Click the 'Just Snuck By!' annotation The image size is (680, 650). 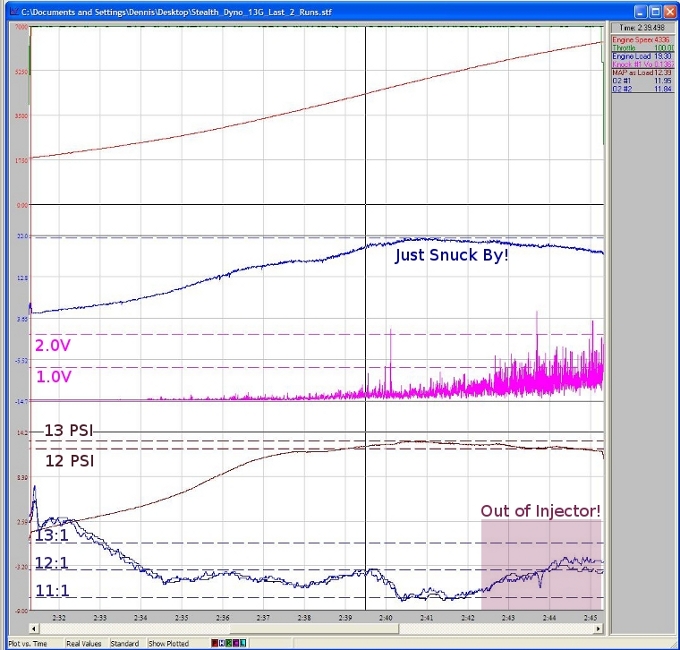tap(451, 255)
